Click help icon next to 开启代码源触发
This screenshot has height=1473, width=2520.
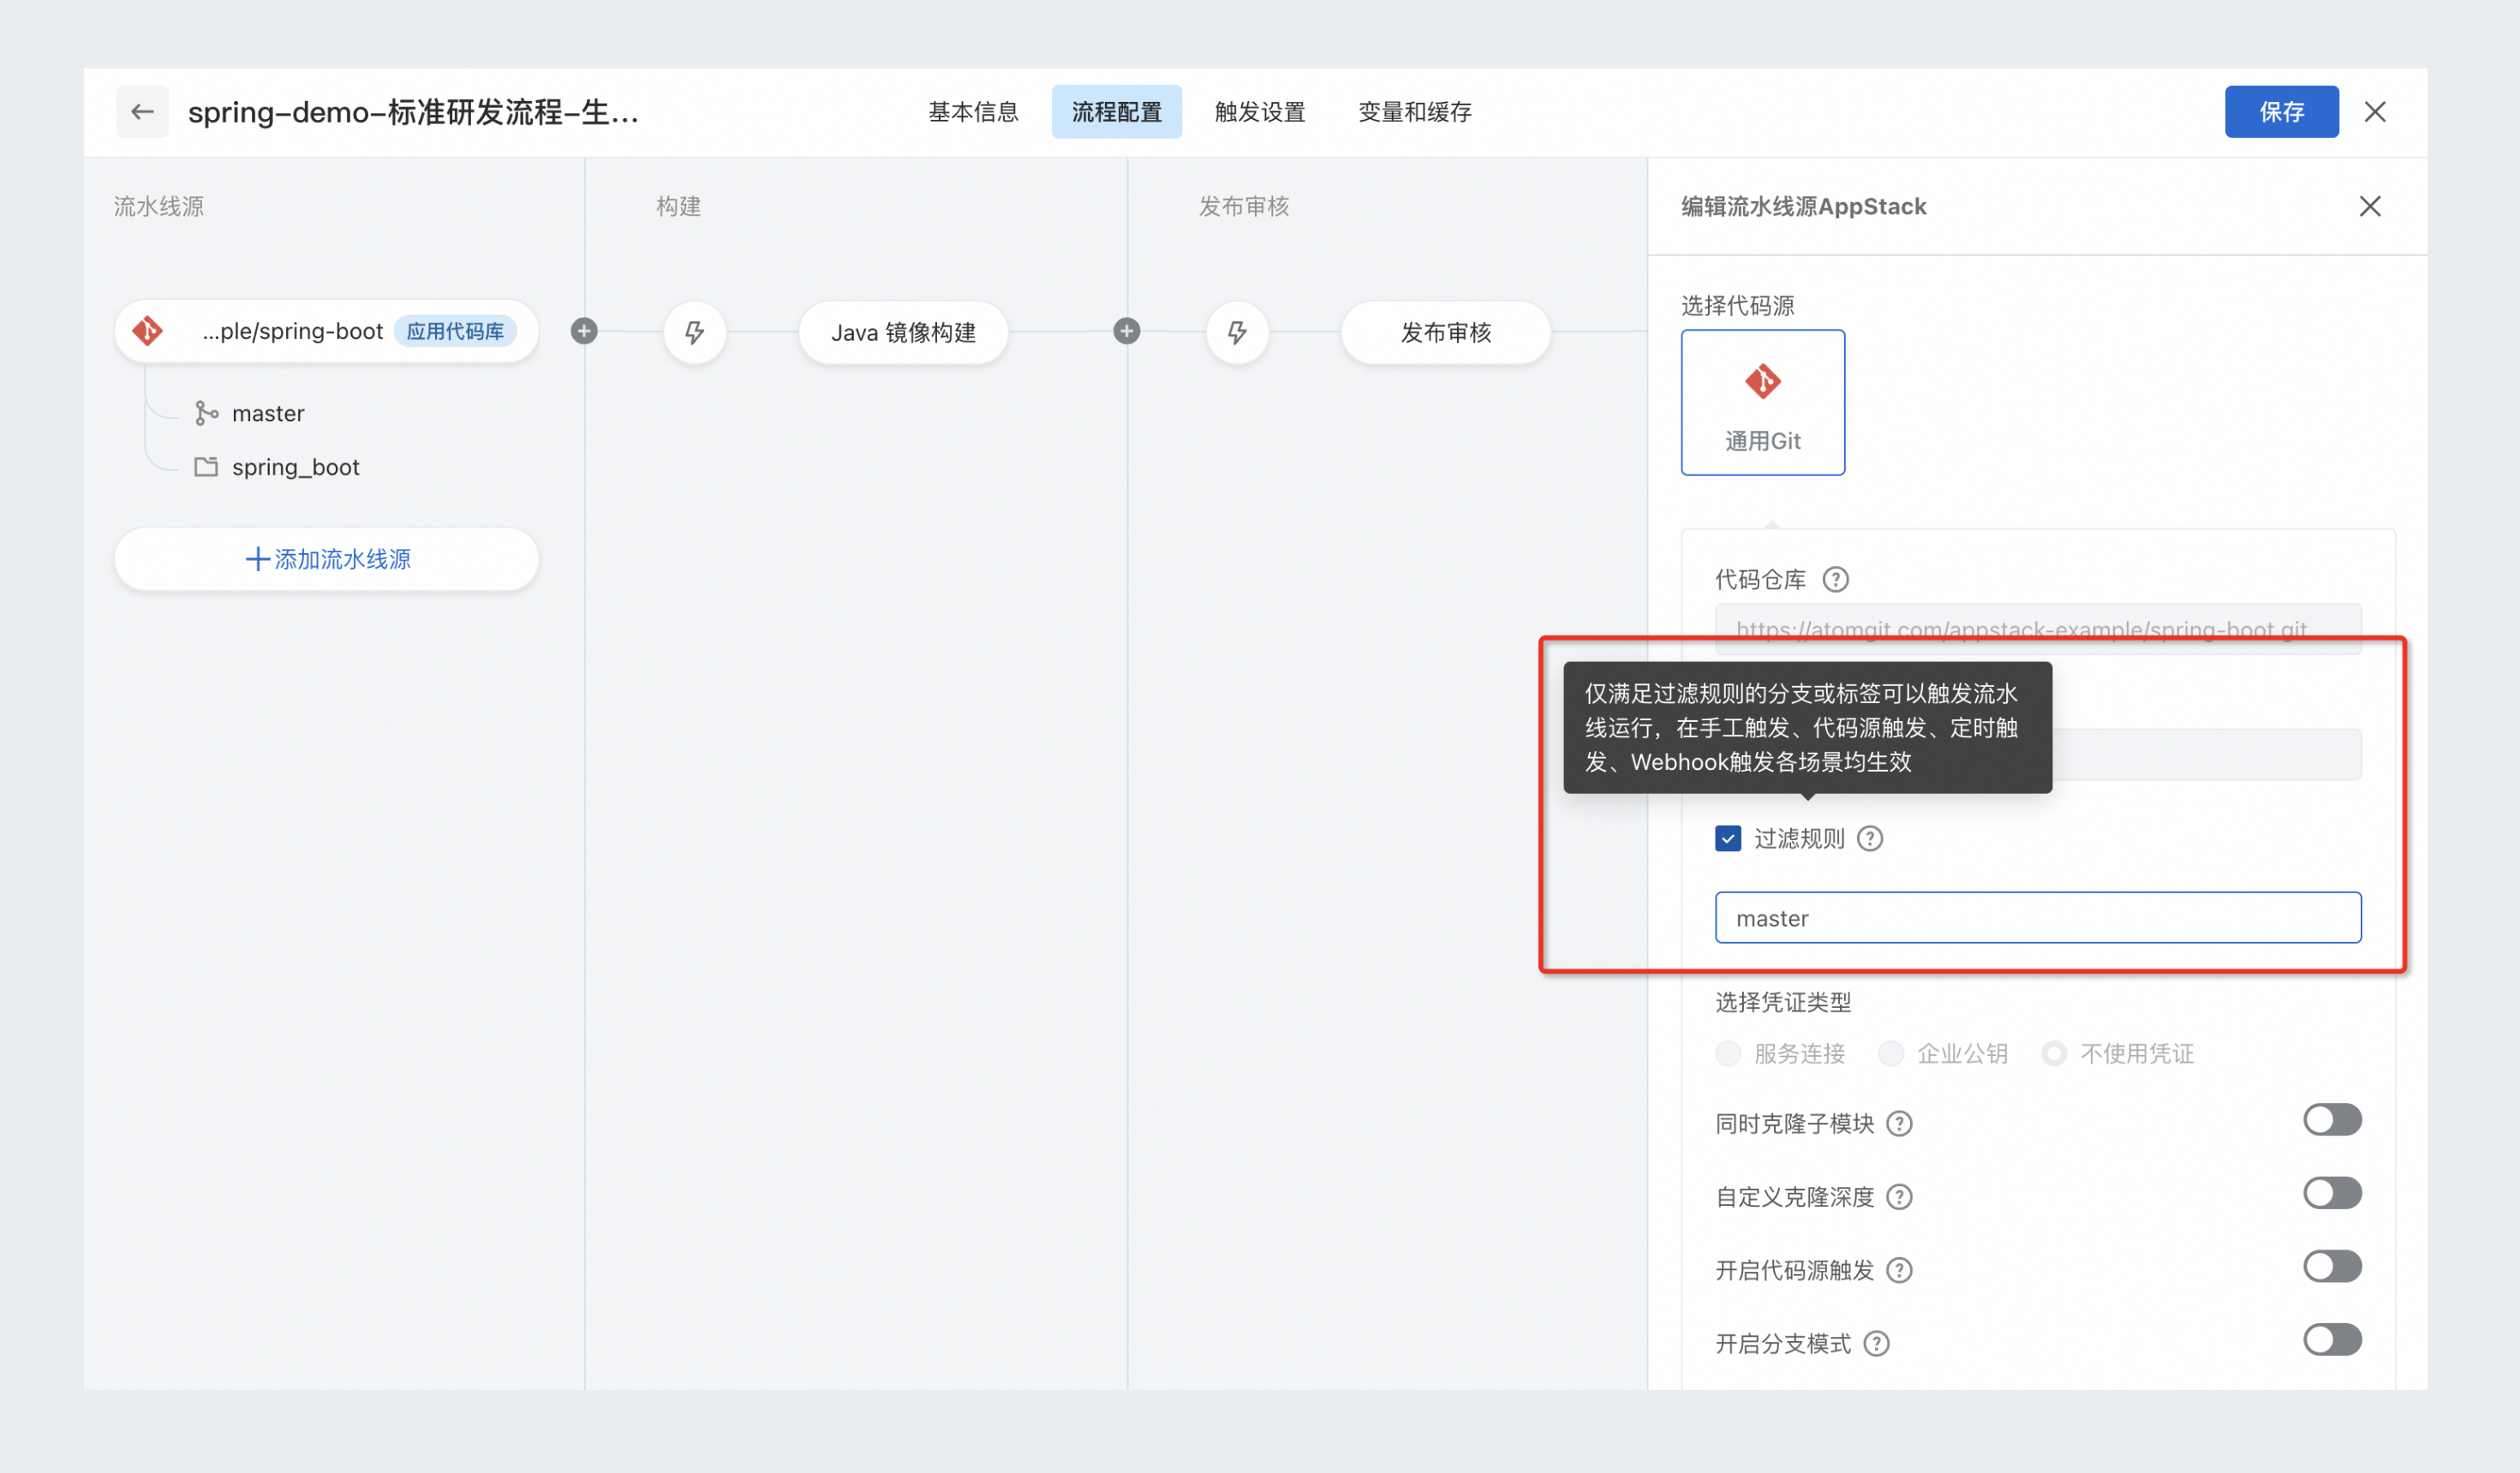click(1900, 1269)
